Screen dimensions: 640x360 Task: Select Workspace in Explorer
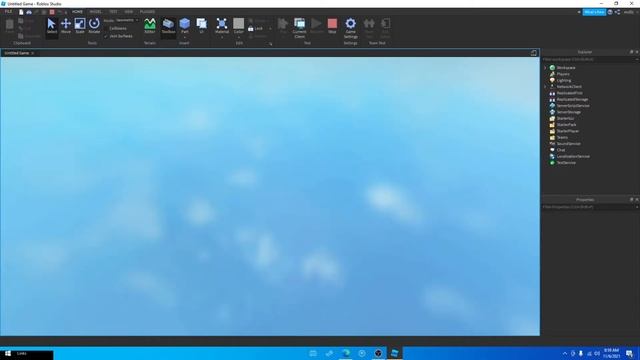(x=566, y=68)
